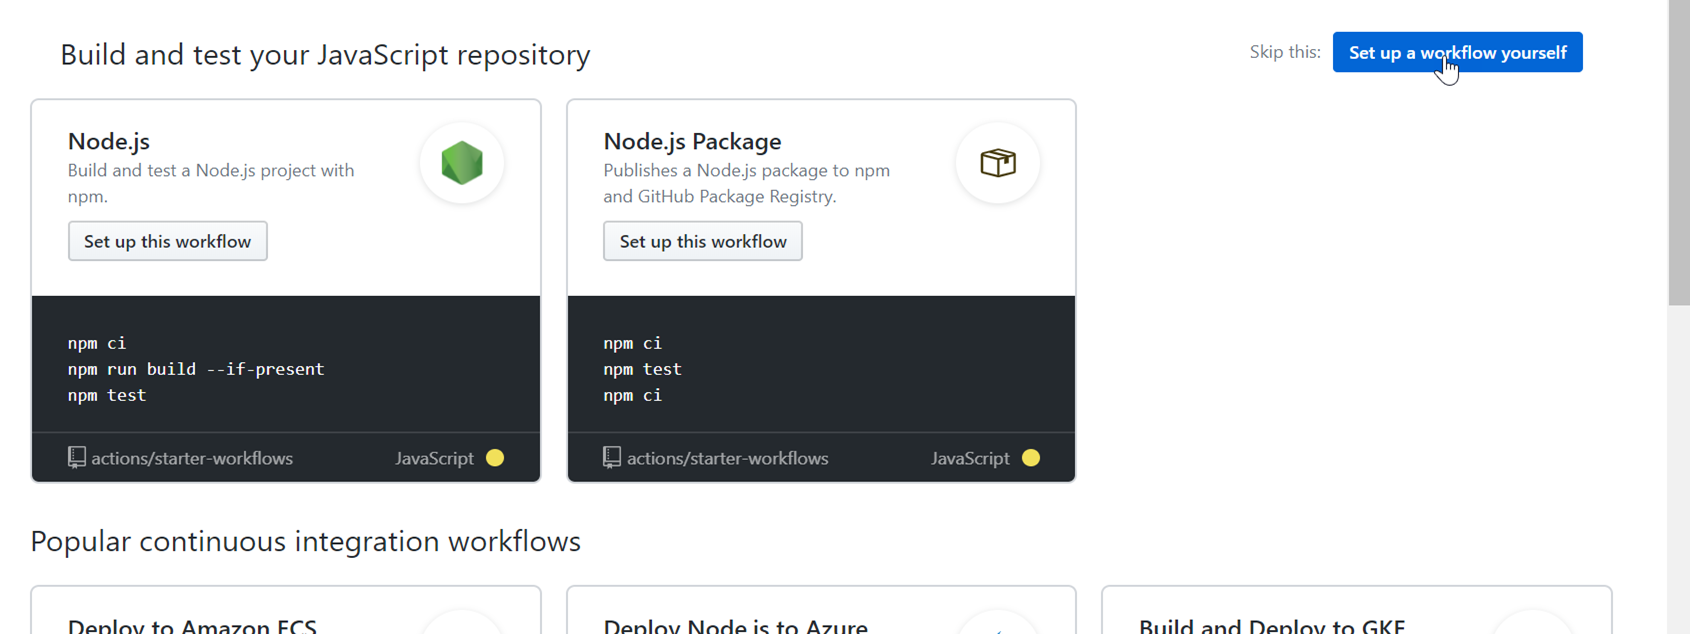Click the vertical scrollbar thumb
The width and height of the screenshot is (1690, 634).
pyautogui.click(x=1679, y=152)
